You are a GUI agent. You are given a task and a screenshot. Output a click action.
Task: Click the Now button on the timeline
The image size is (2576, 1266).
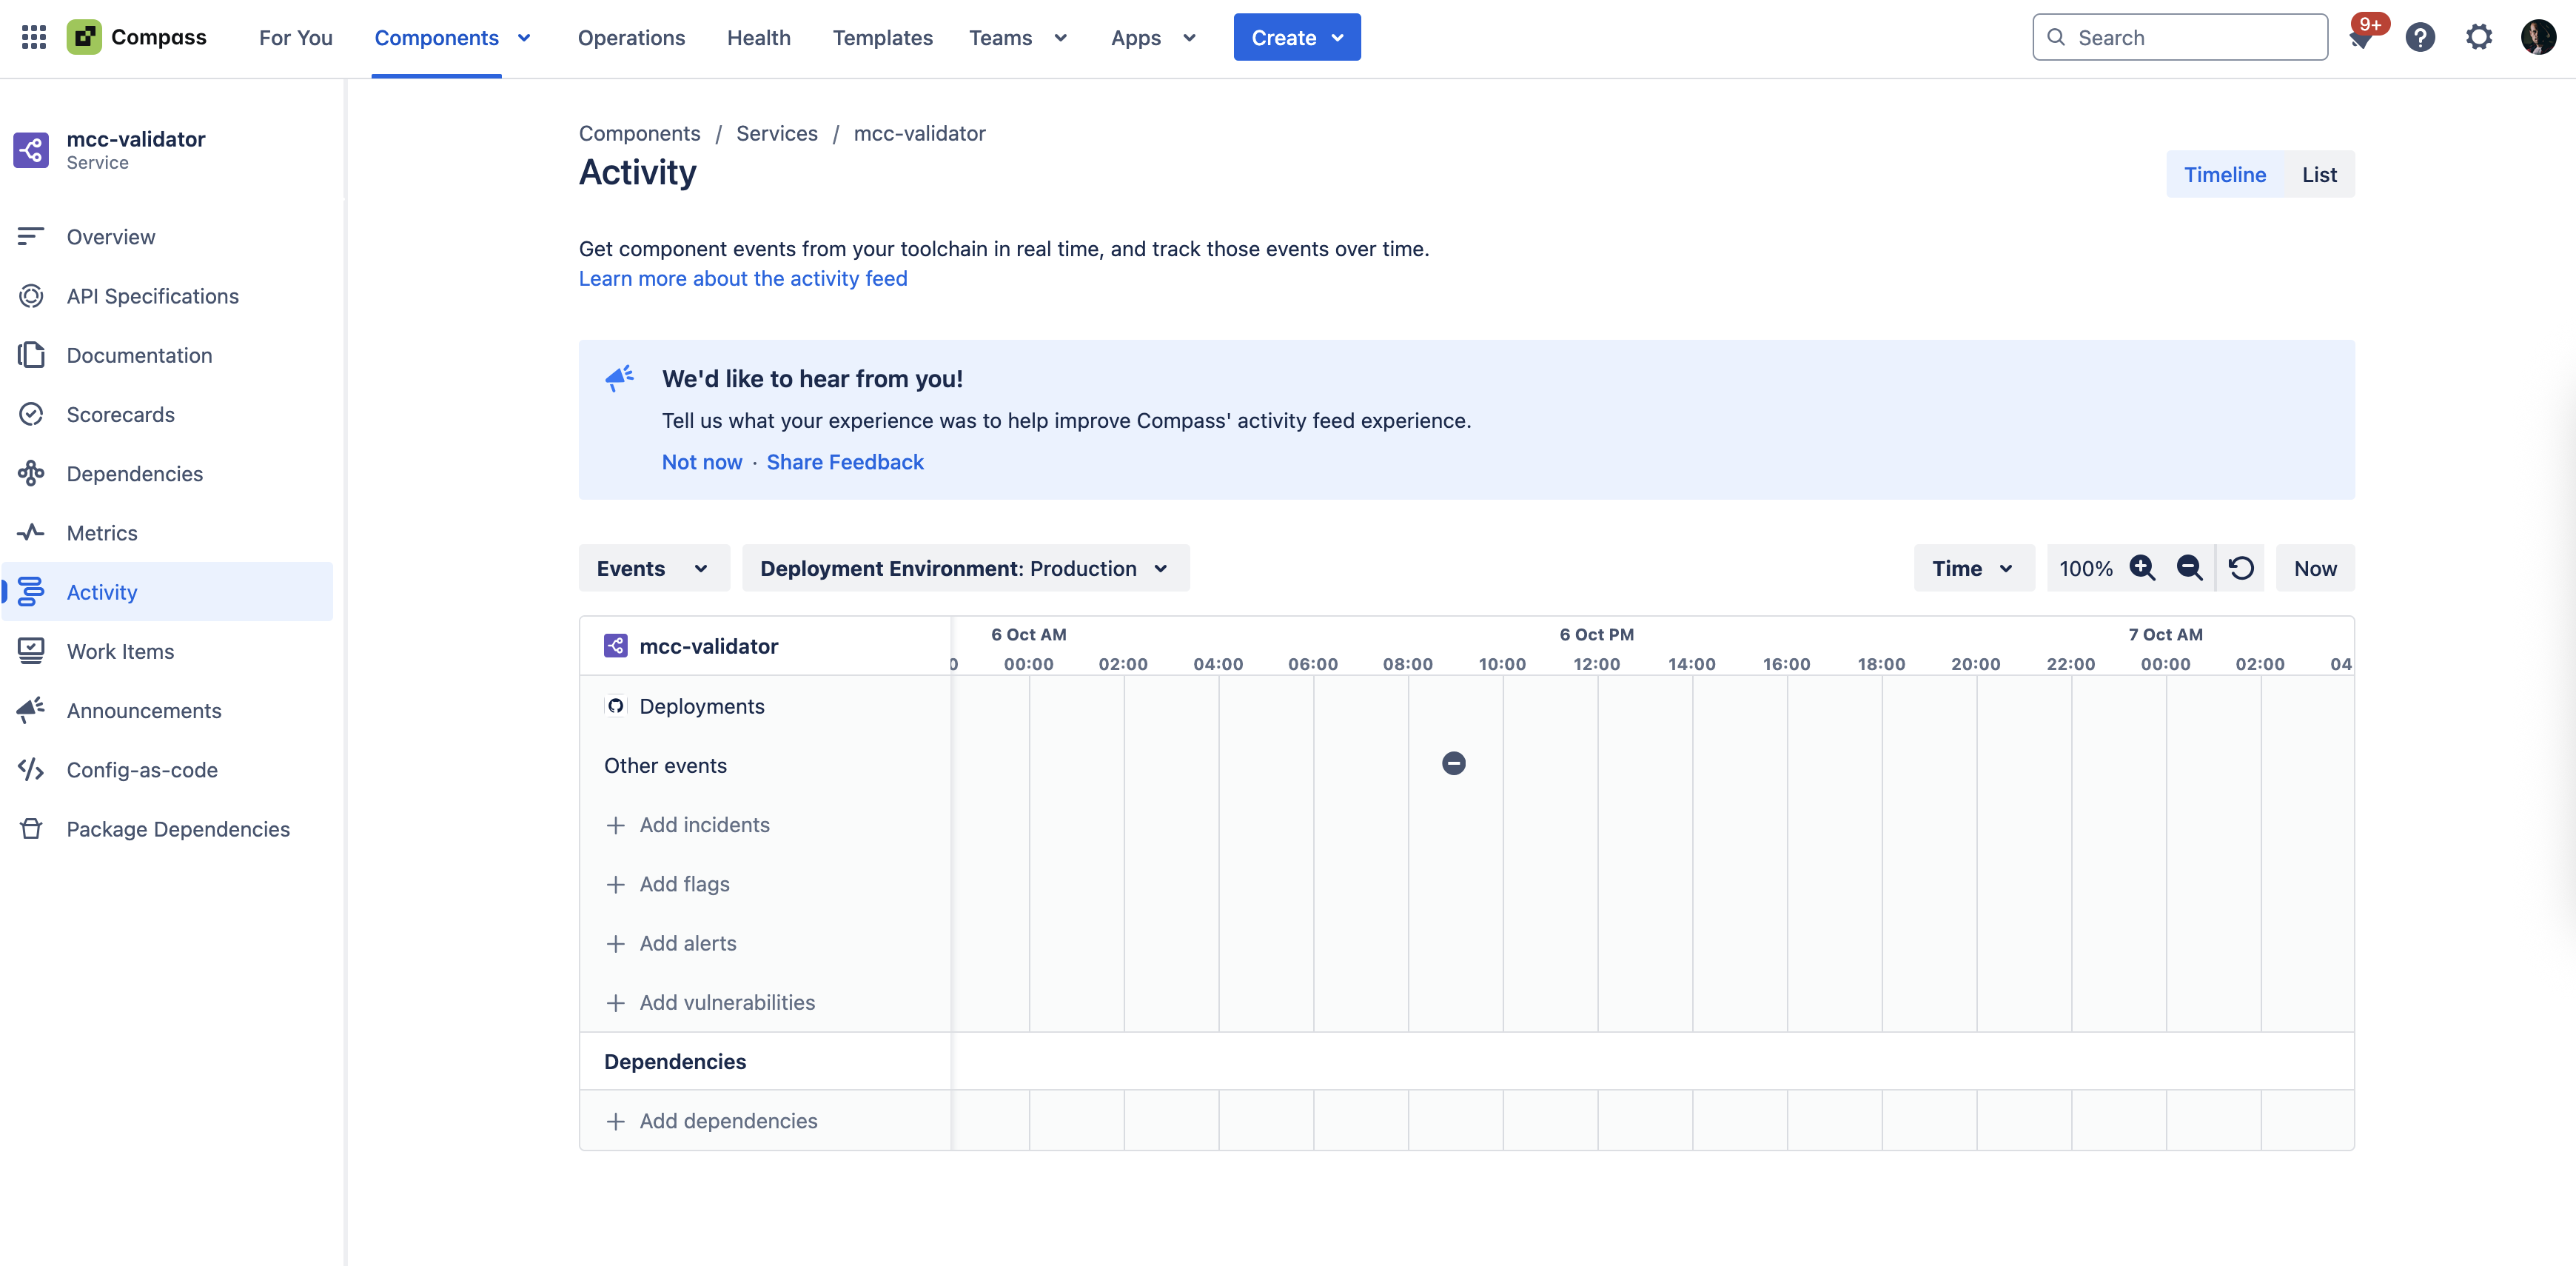[x=2314, y=567]
